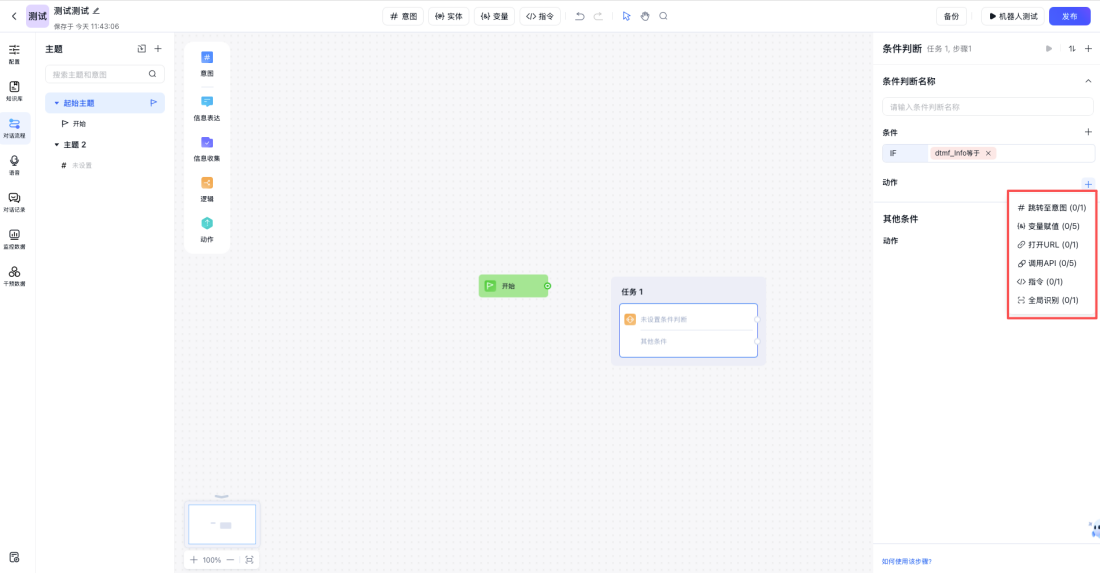Add a new topic with plus icon
This screenshot has width=1100, height=573.
158,48
